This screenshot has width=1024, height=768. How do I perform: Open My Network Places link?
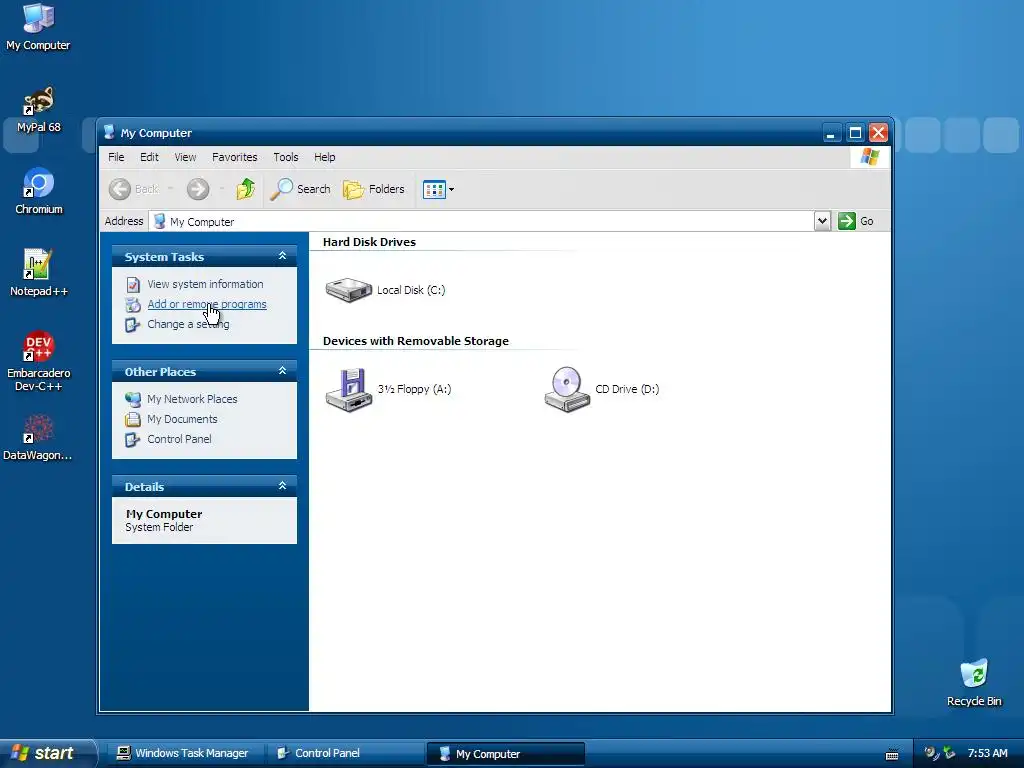192,399
